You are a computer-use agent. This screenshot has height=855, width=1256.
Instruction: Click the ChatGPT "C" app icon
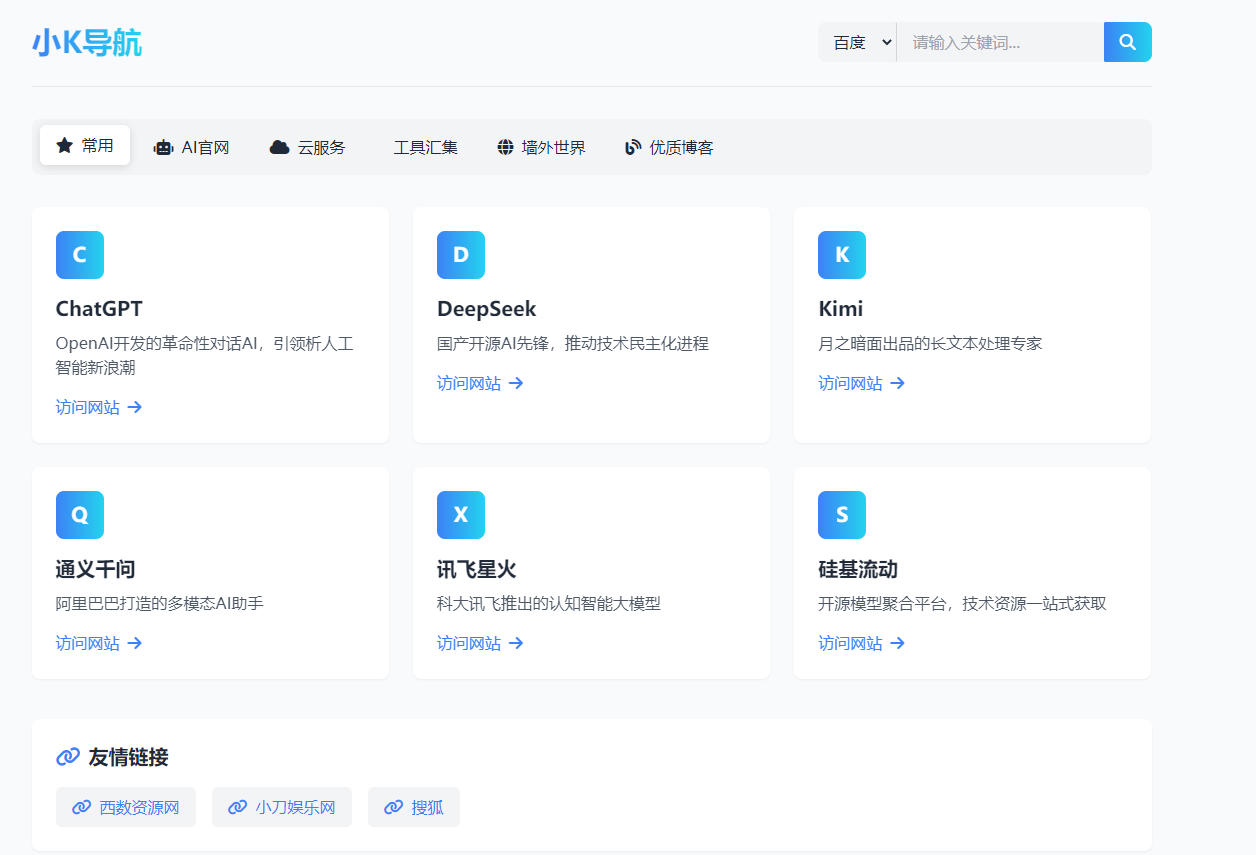(79, 255)
